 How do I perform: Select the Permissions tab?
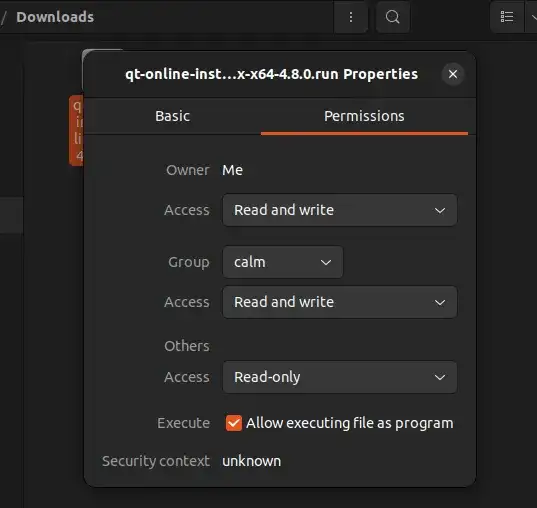[x=364, y=116]
